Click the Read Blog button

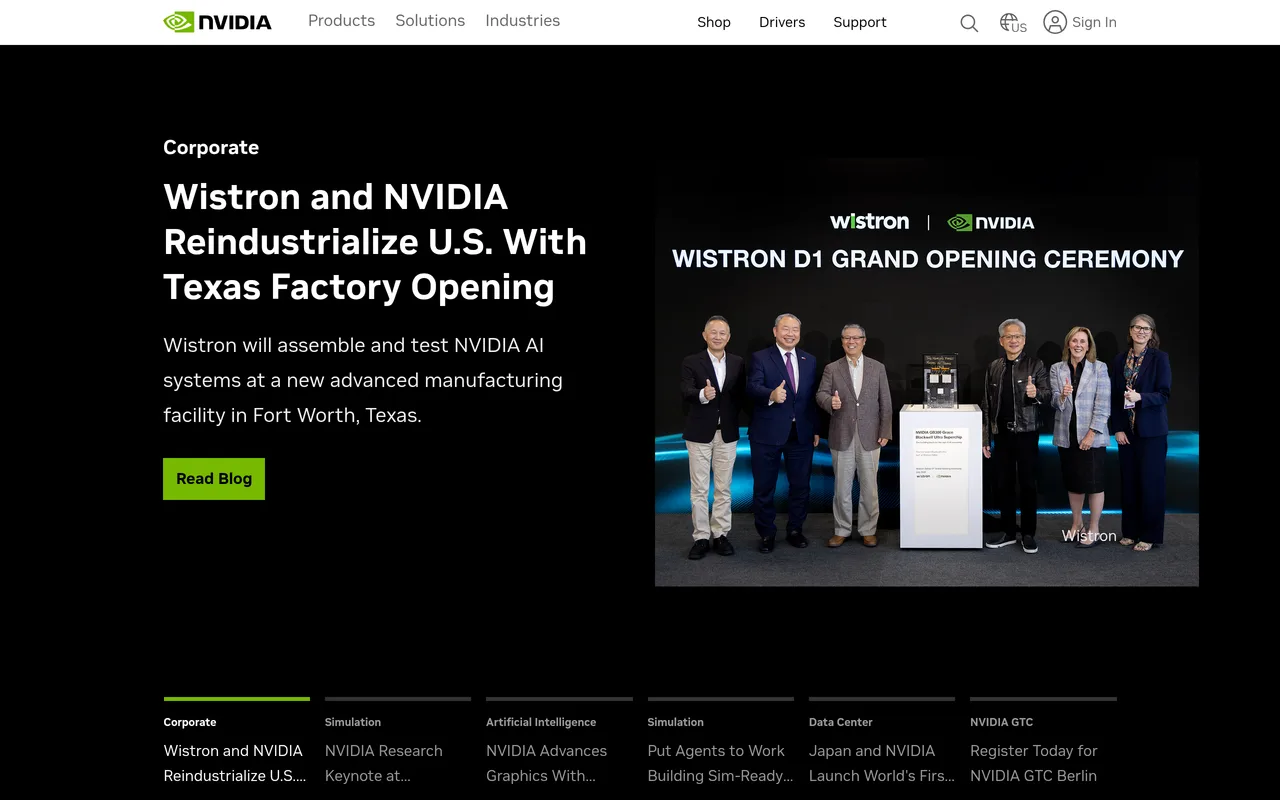coord(214,479)
